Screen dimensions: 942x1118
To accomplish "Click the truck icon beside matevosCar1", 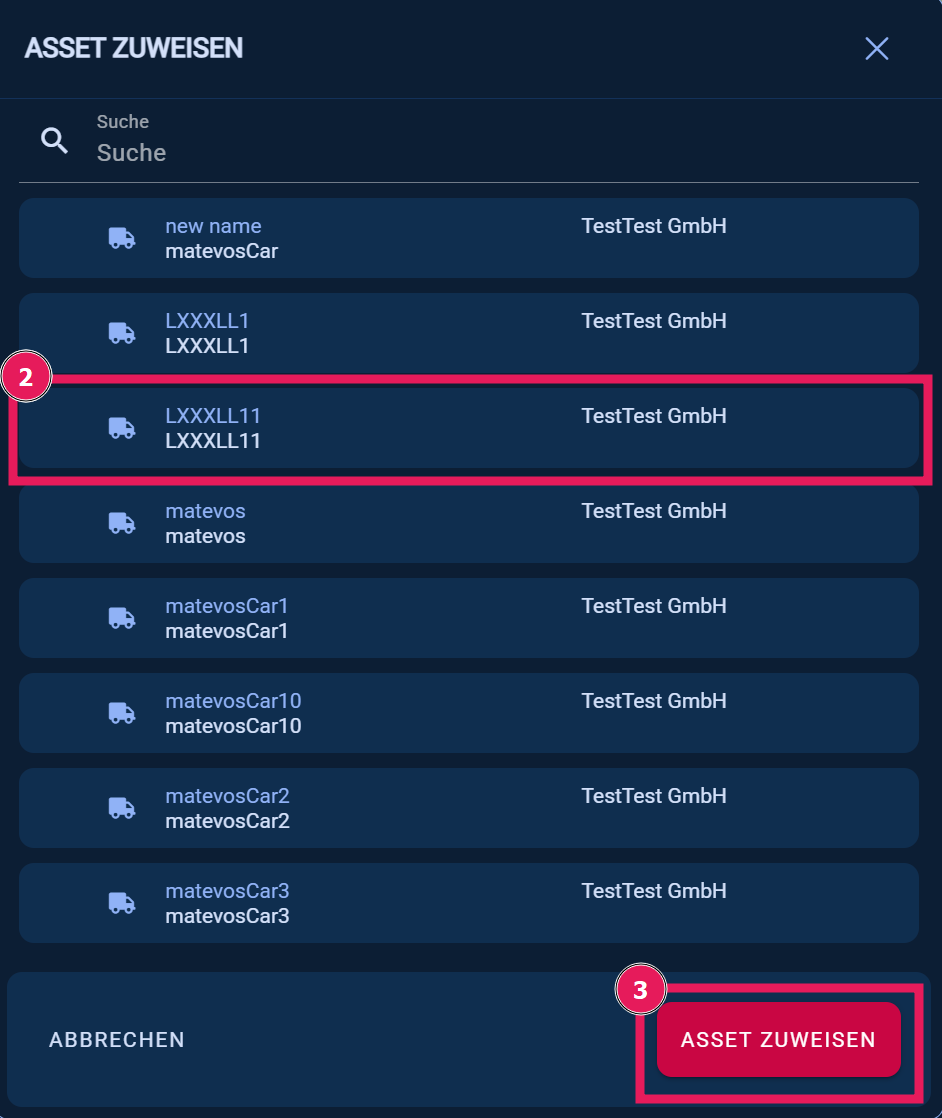I will click(122, 618).
